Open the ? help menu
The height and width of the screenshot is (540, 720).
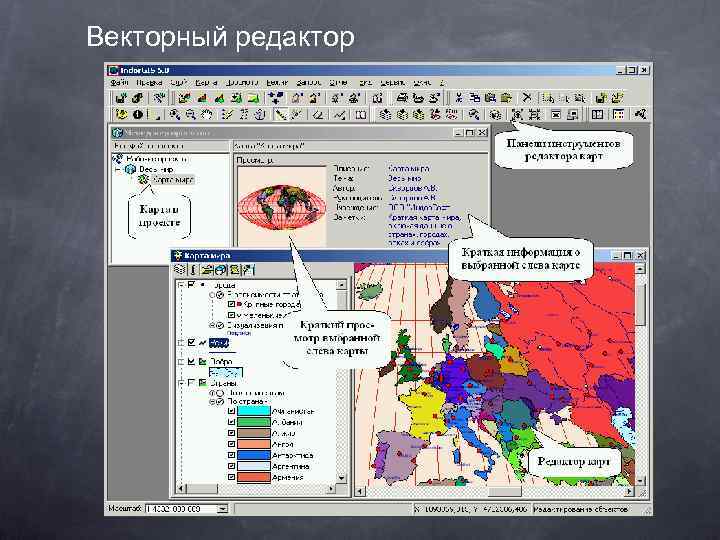442,83
